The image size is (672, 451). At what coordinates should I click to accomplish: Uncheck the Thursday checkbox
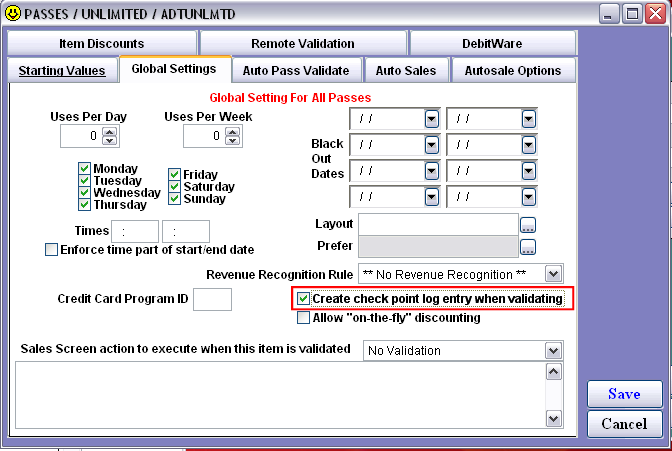(x=84, y=204)
